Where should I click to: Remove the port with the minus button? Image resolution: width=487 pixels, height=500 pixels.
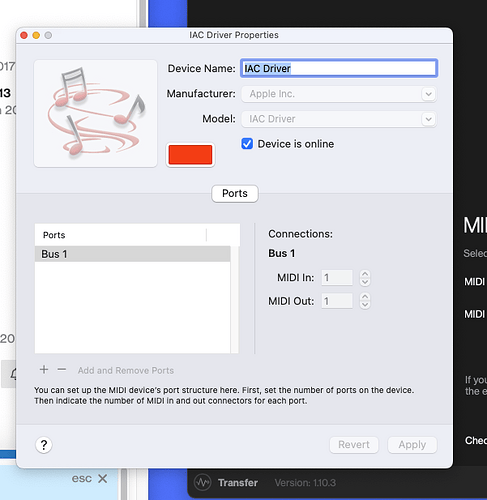[62, 370]
